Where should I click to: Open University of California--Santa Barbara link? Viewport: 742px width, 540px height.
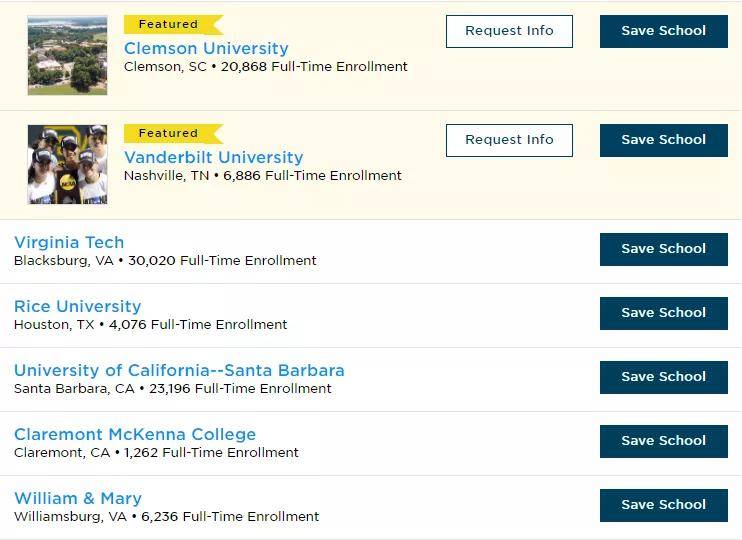click(179, 370)
